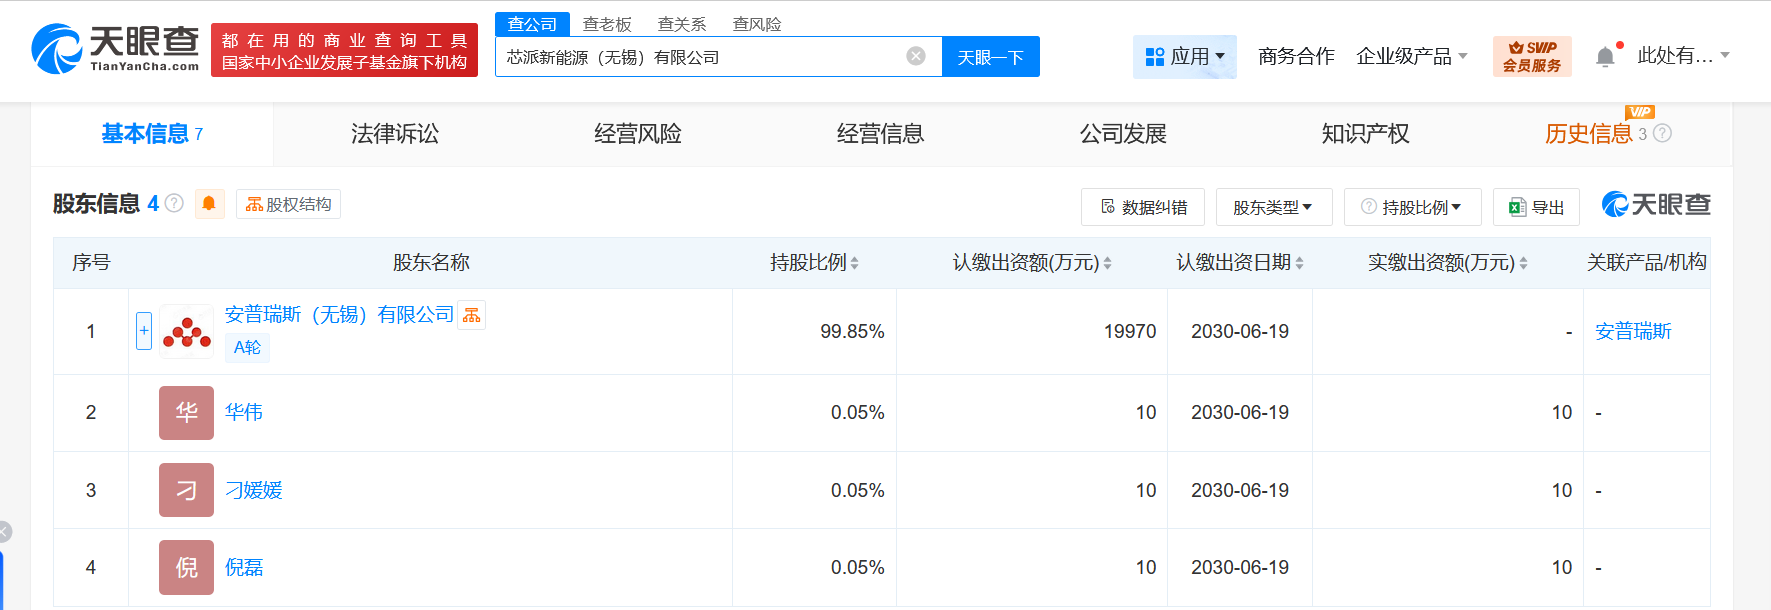Screen dimensions: 1771x610
Task: Select the 查关系 search tab
Action: click(x=682, y=24)
